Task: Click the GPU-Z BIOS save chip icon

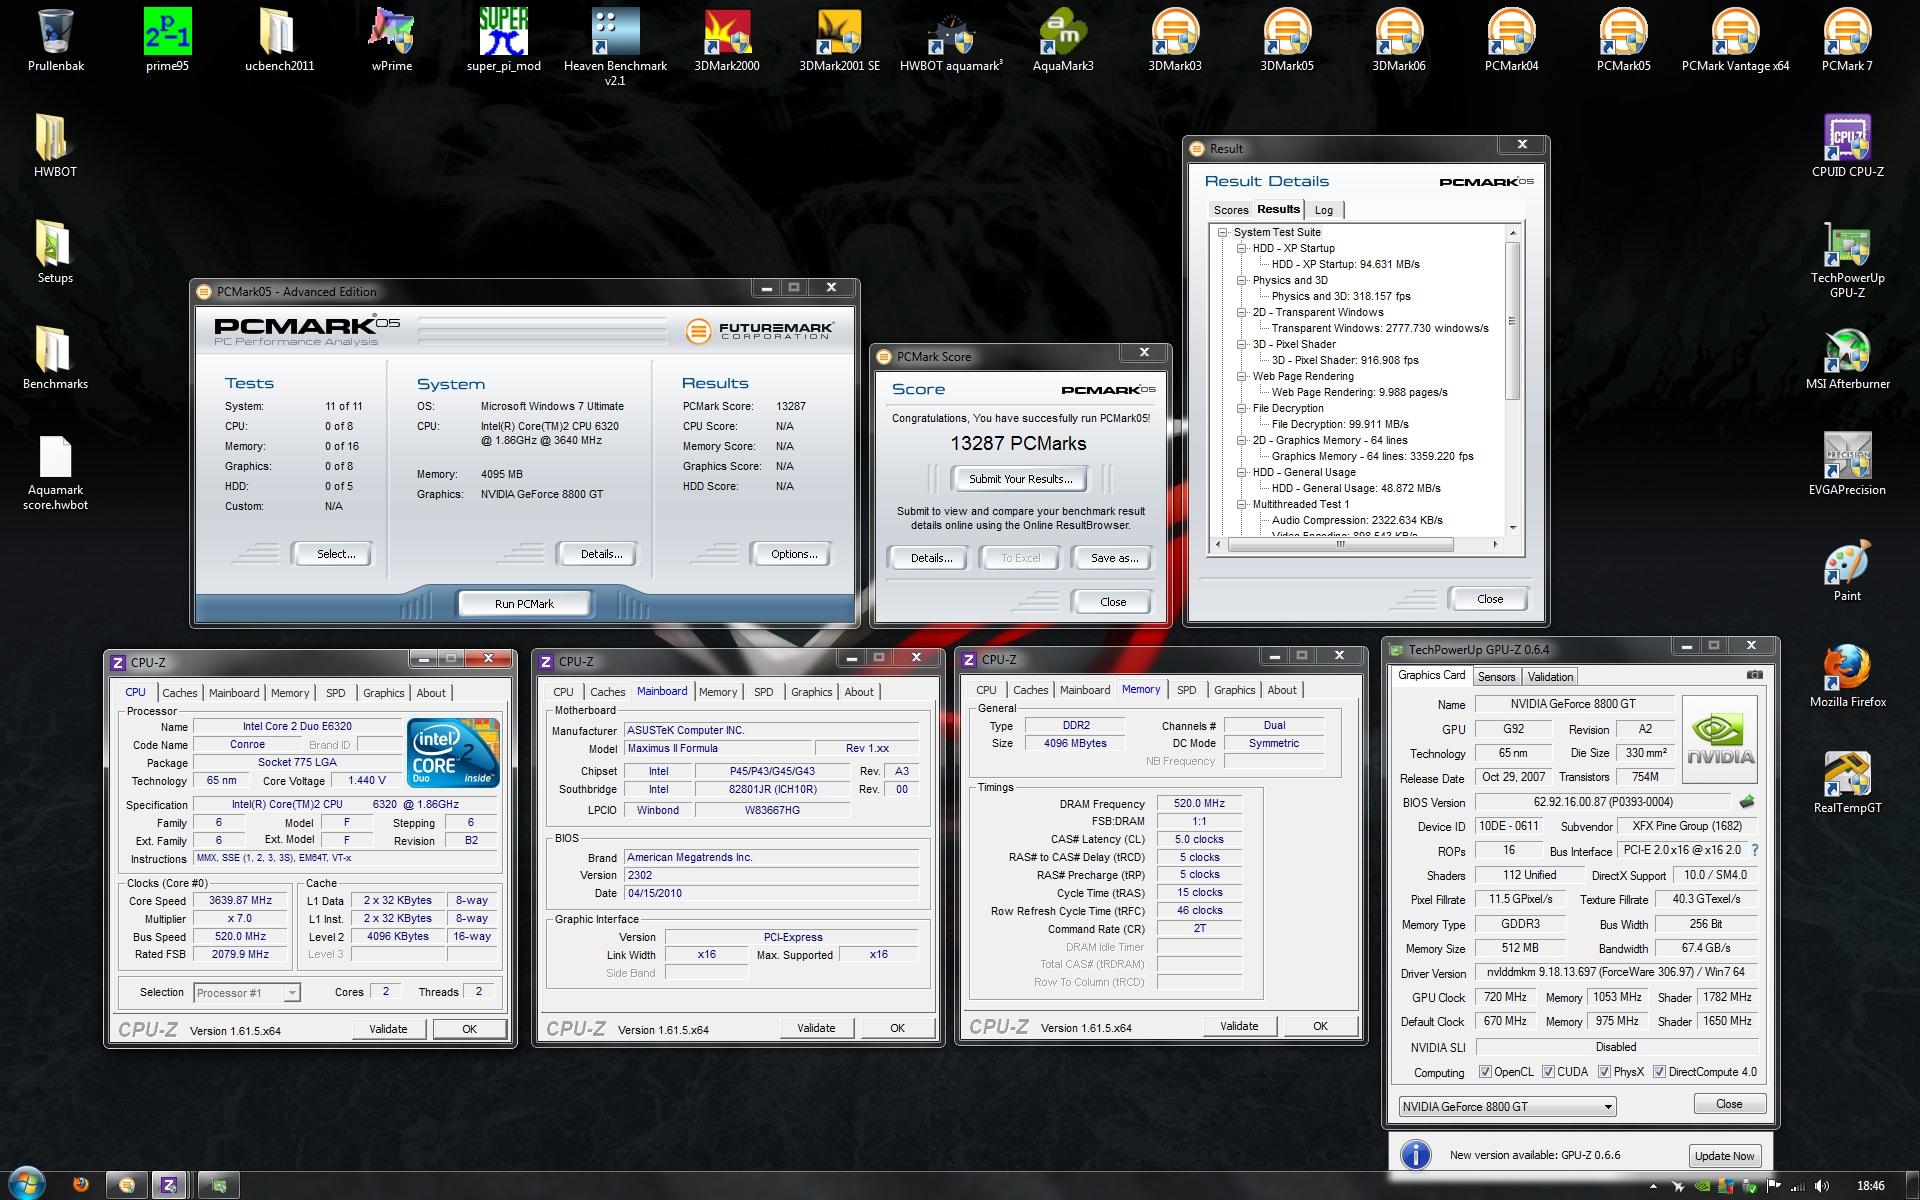Action: (x=1746, y=802)
